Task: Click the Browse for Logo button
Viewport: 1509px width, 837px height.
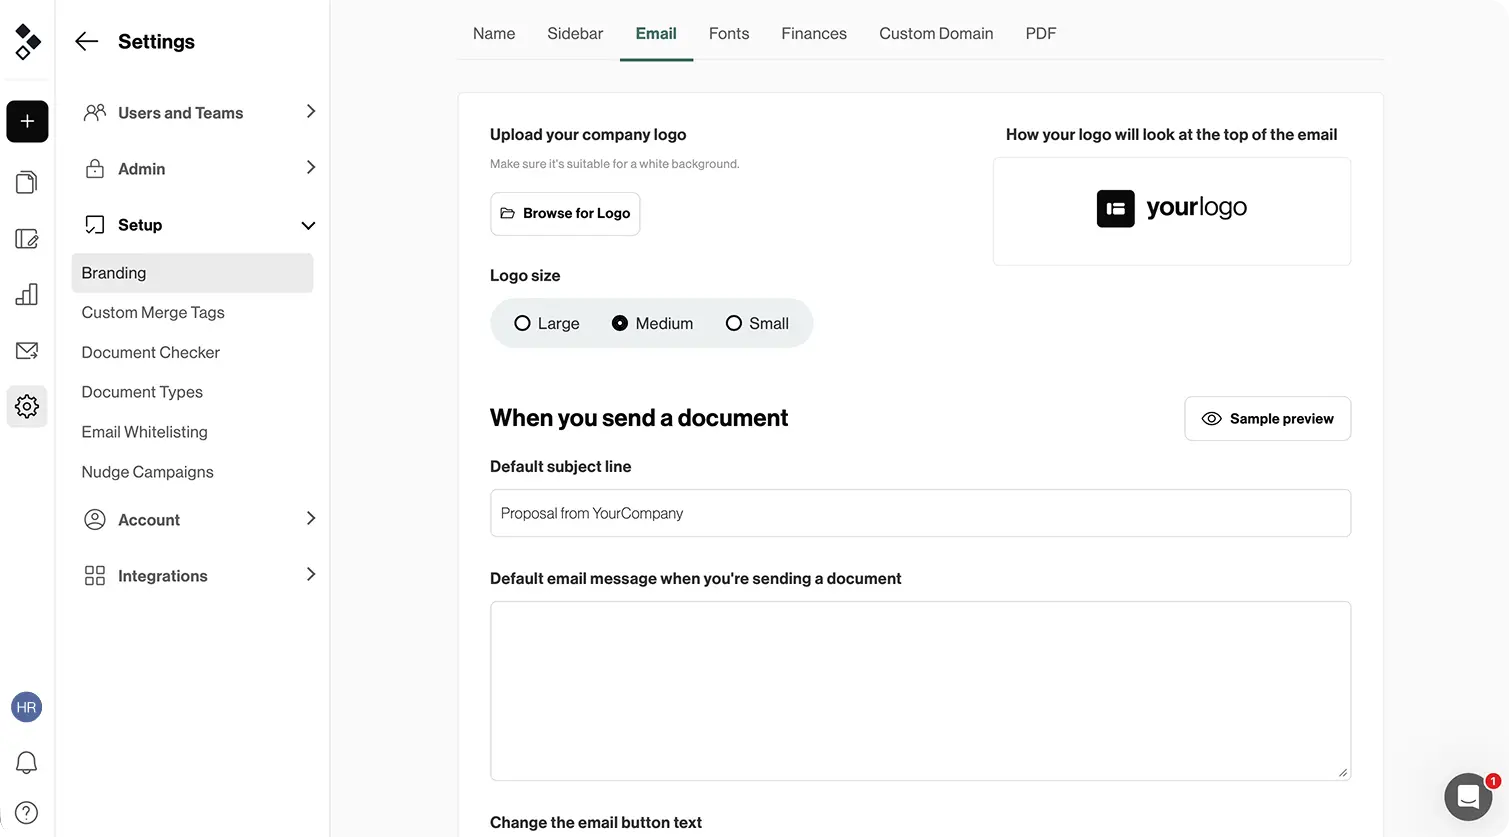Action: (x=565, y=214)
